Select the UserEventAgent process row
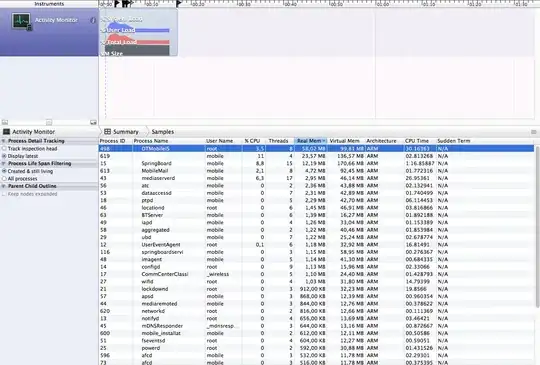 tap(316, 245)
